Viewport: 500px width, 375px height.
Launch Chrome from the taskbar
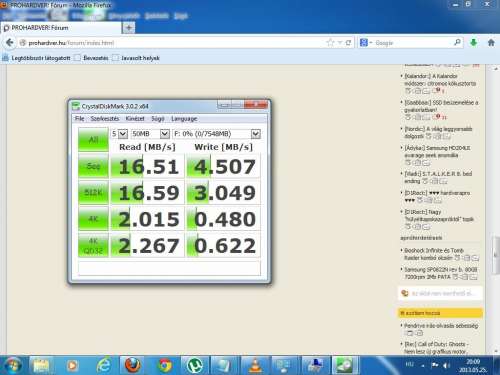click(x=165, y=365)
